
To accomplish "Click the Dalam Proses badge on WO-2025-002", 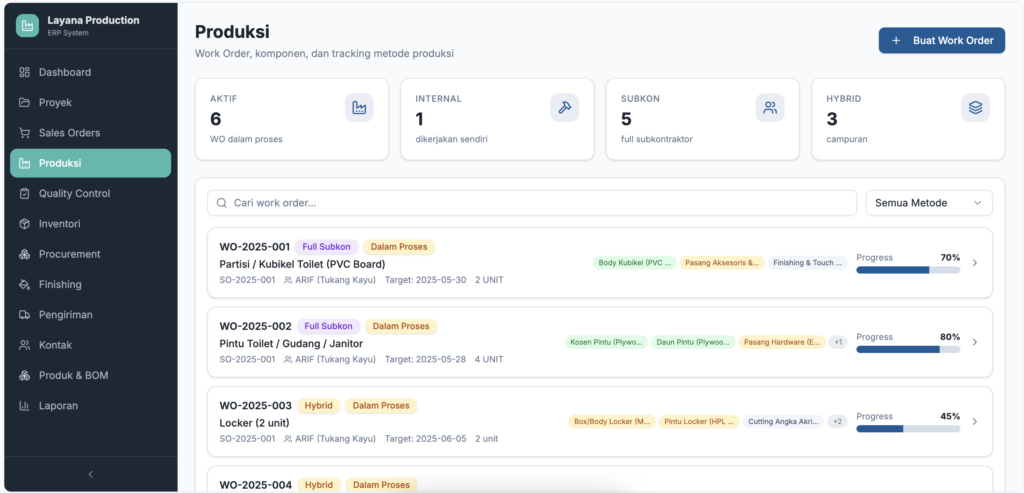I will coord(401,326).
